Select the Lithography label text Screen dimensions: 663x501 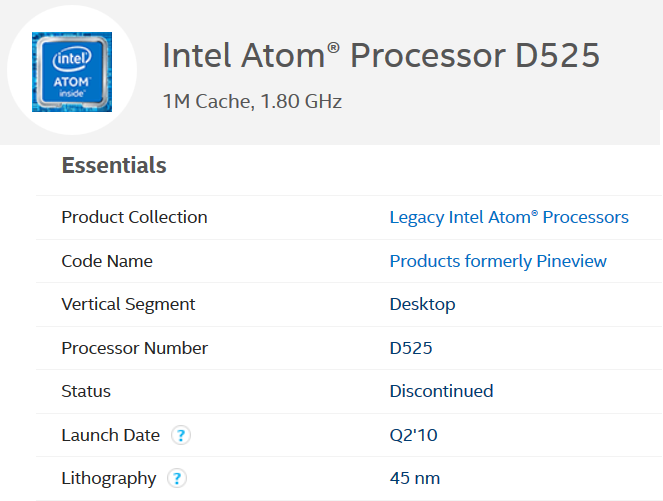(x=109, y=479)
